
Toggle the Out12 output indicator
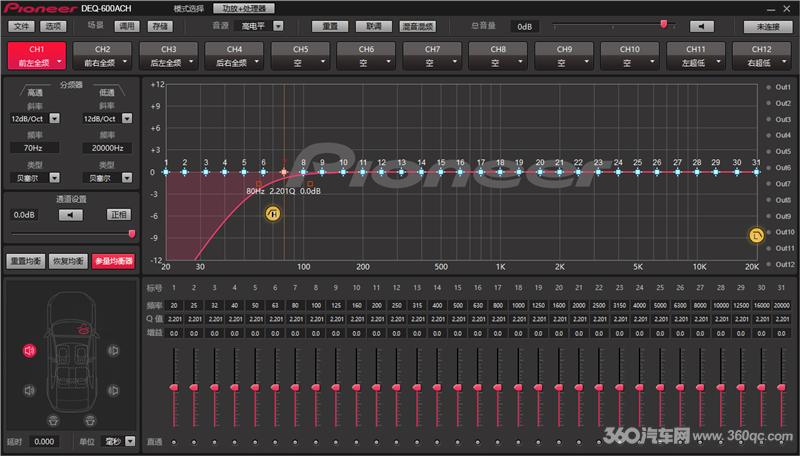(x=768, y=265)
